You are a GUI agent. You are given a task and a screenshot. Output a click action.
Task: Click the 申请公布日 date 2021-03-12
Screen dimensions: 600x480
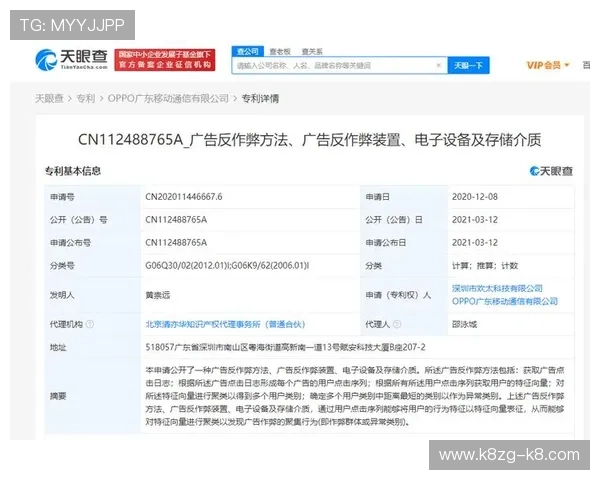pyautogui.click(x=475, y=243)
